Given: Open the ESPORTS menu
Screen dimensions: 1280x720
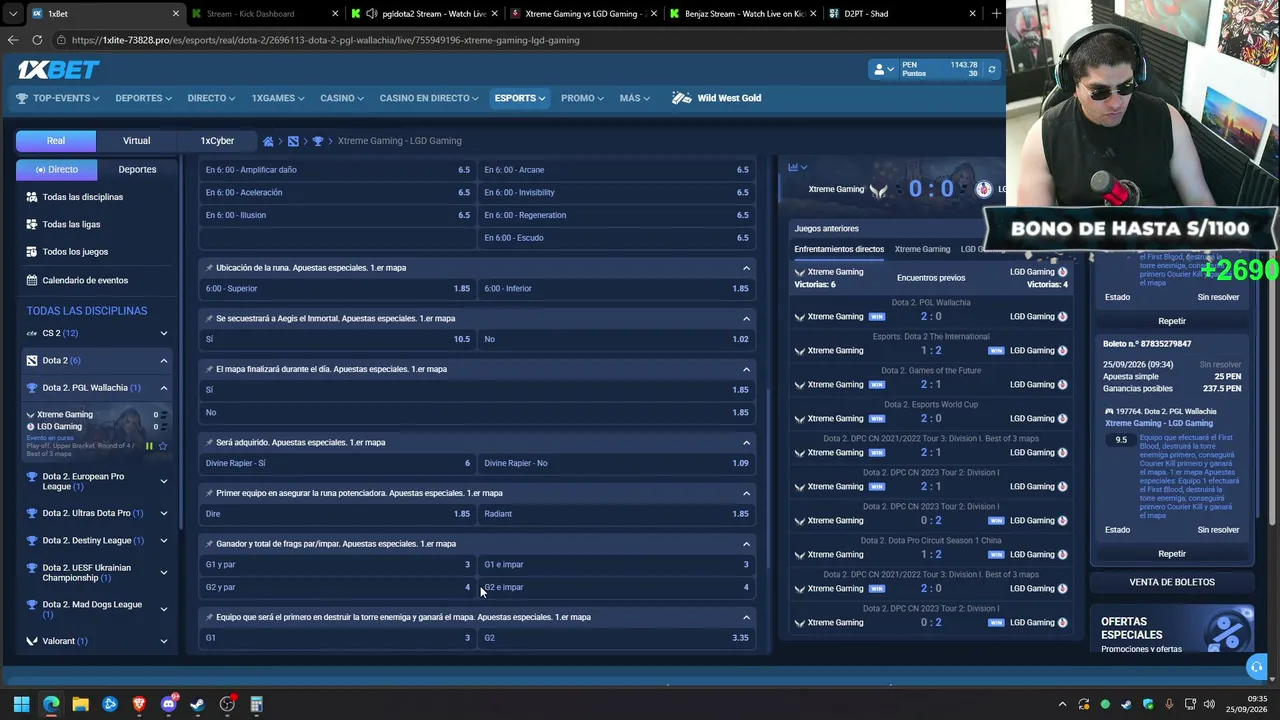Looking at the screenshot, I should pos(519,98).
